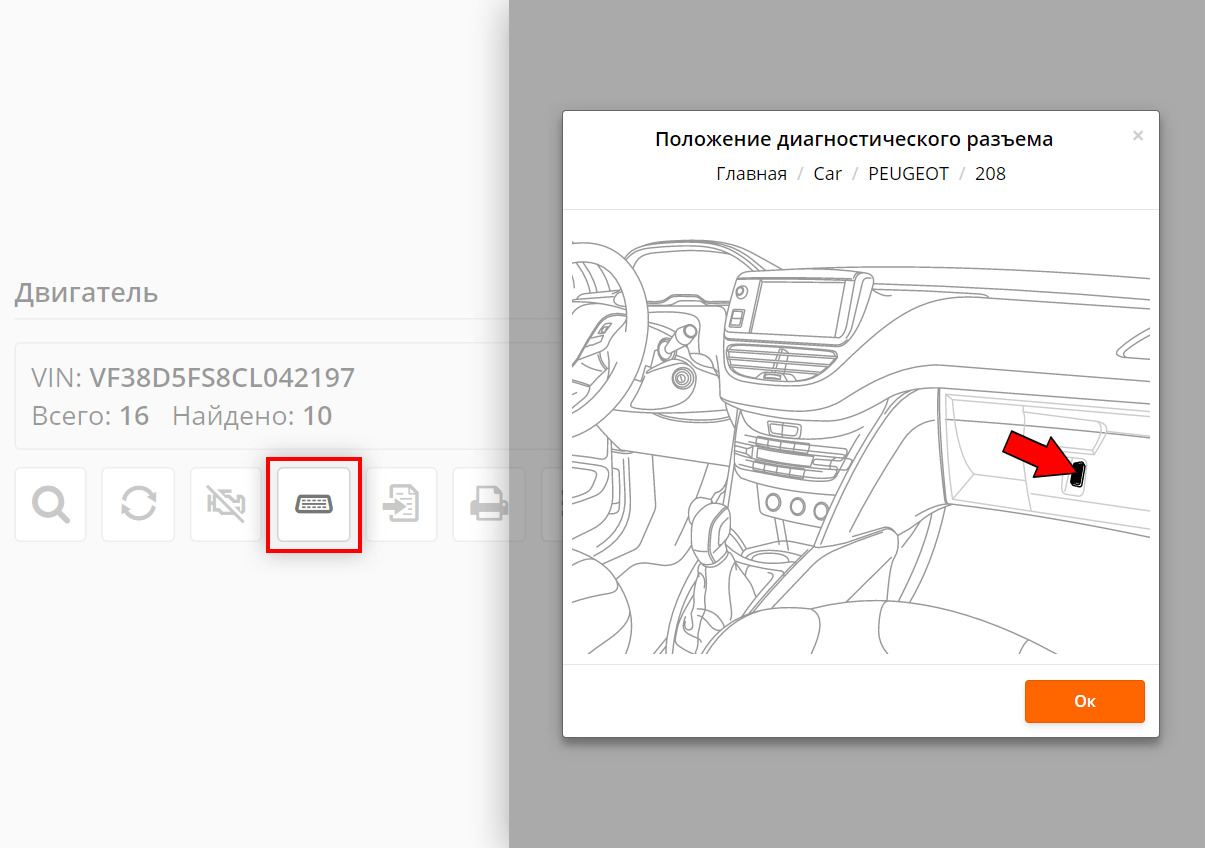Open the PEUGEOT breadcrumb level
This screenshot has height=848, width=1205.
click(908, 174)
